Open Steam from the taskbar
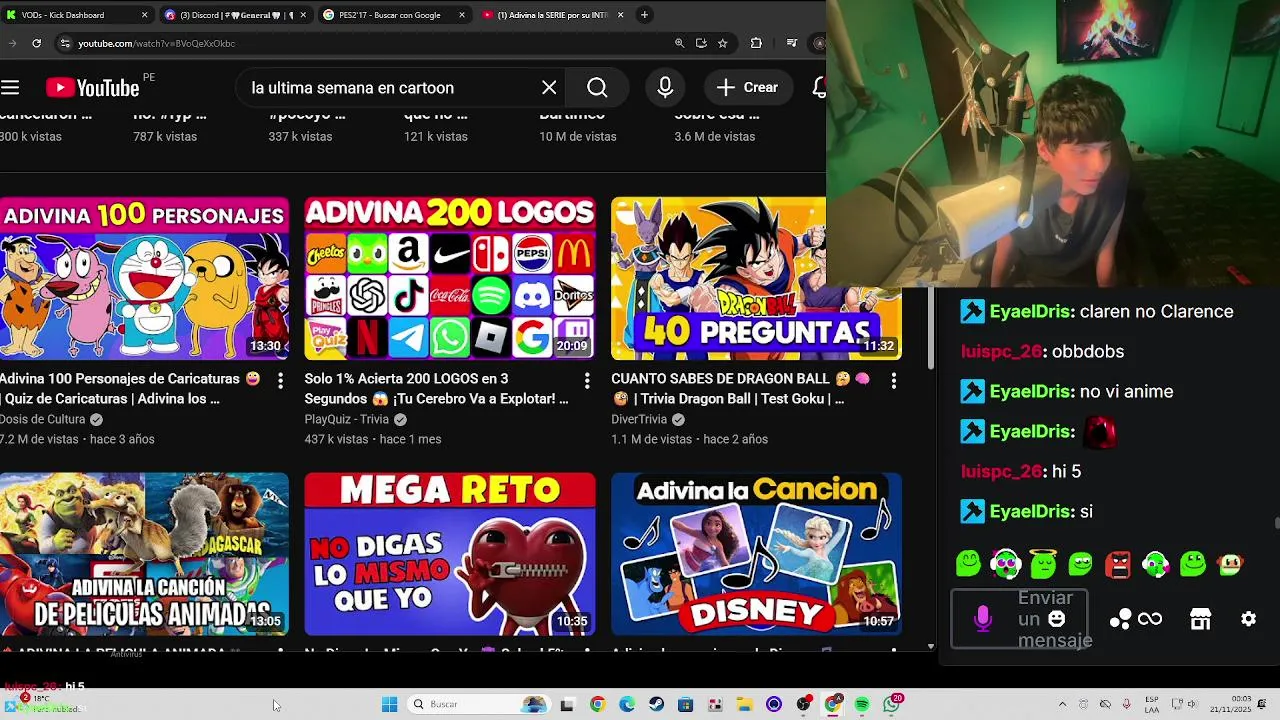The height and width of the screenshot is (720, 1280). tap(656, 704)
